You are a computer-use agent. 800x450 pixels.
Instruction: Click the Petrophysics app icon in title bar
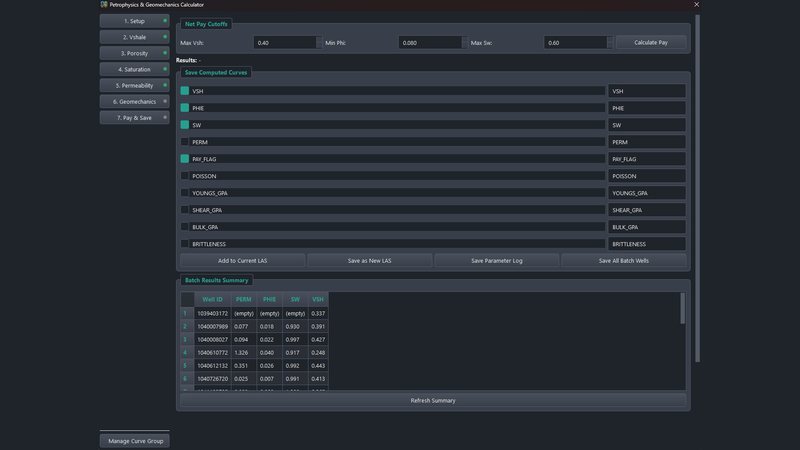point(104,5)
